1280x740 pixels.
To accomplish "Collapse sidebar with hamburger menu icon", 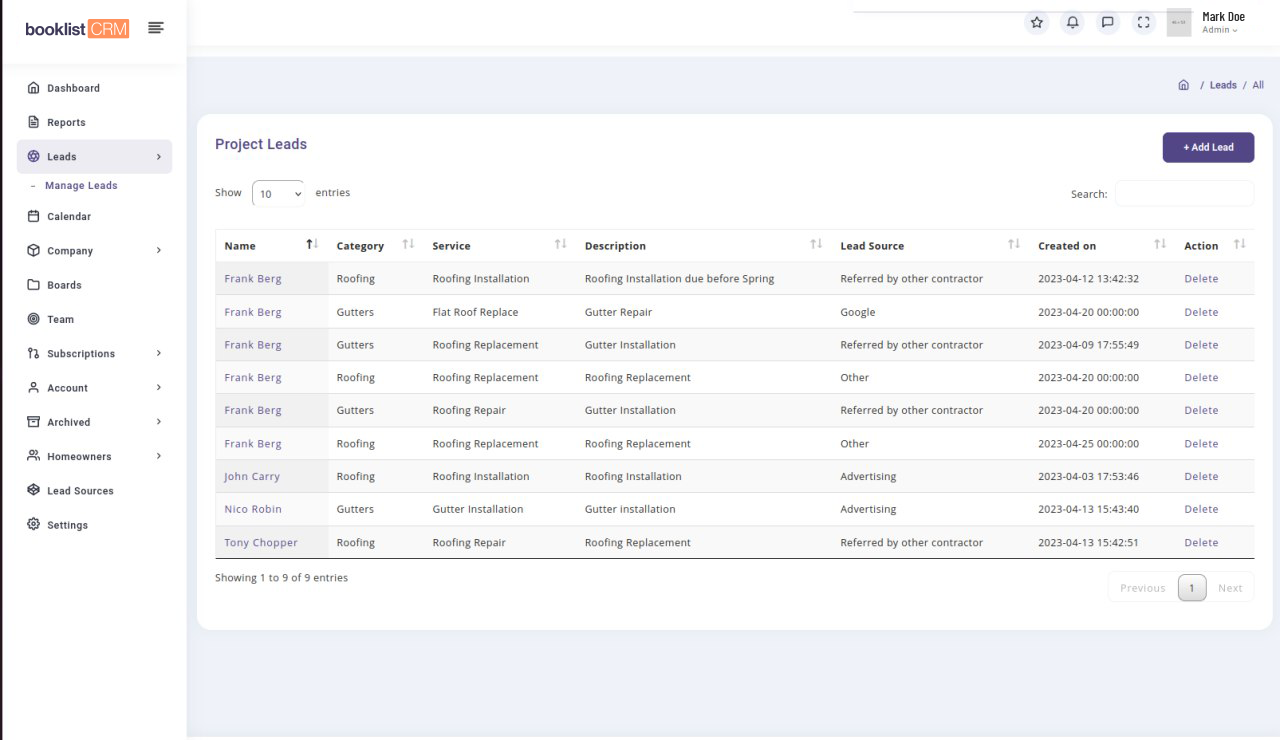I will tap(155, 28).
